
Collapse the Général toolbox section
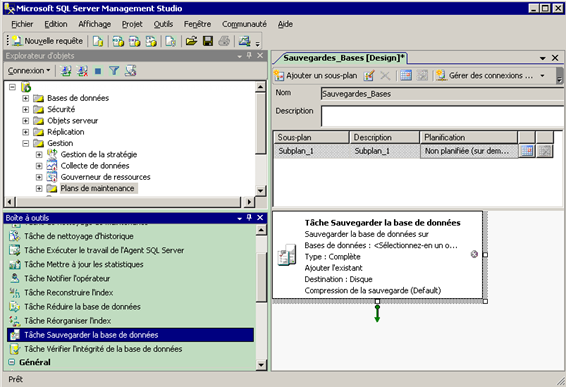pyautogui.click(x=12, y=362)
